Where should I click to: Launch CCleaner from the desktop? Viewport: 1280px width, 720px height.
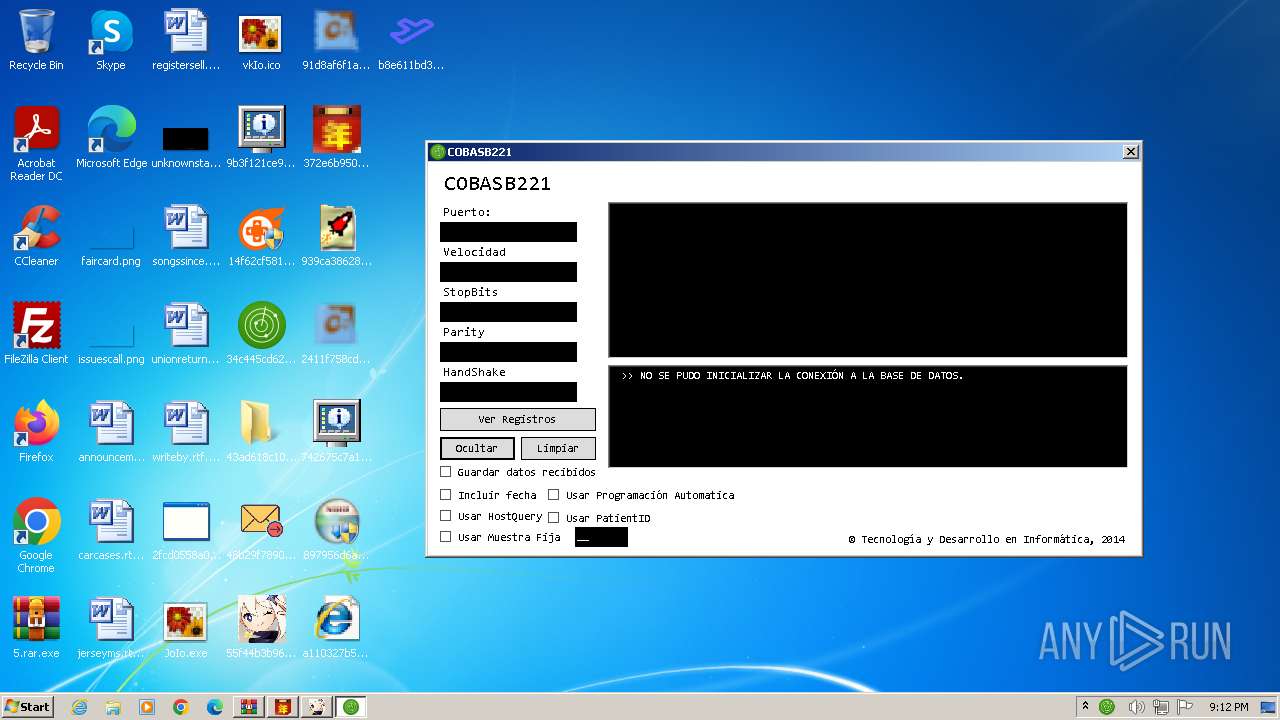(36, 236)
